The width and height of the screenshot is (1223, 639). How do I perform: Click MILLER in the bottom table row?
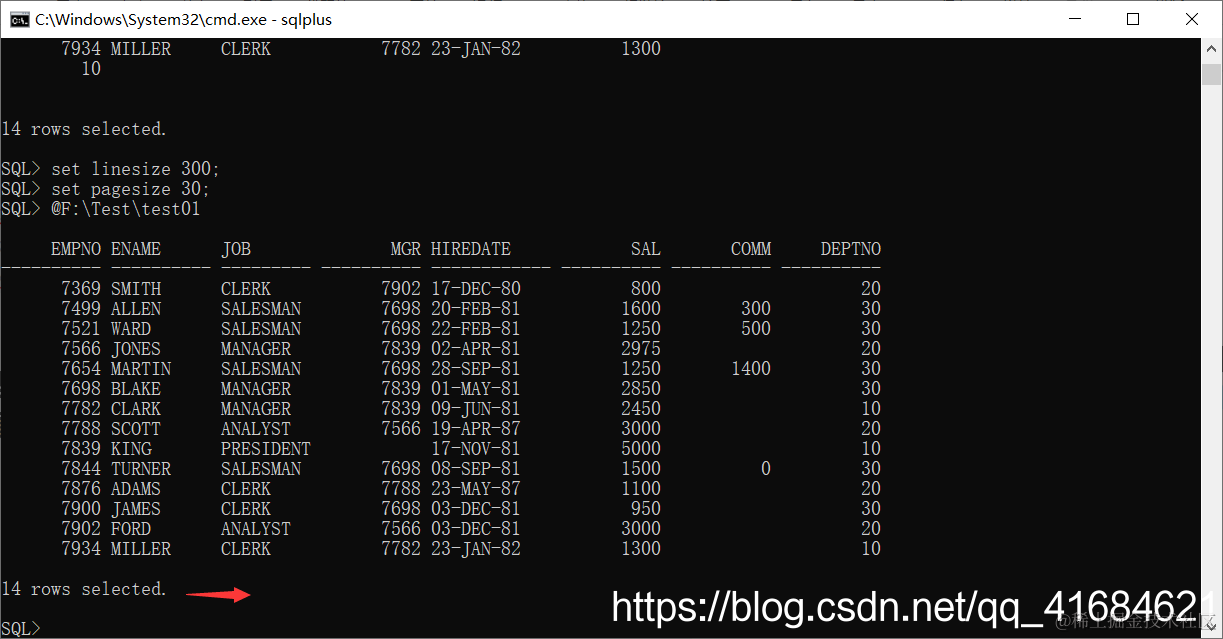pos(141,549)
